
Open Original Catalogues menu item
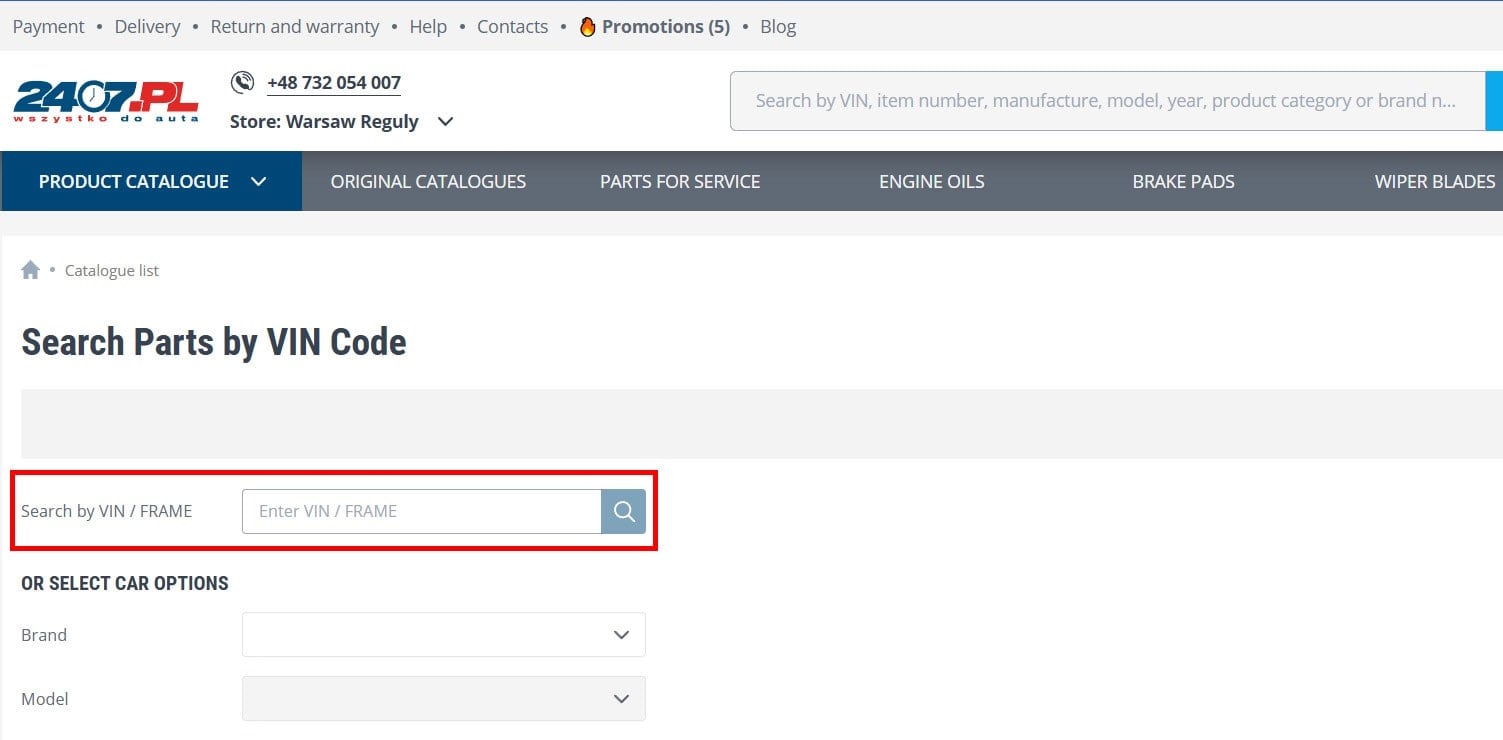pyautogui.click(x=428, y=181)
